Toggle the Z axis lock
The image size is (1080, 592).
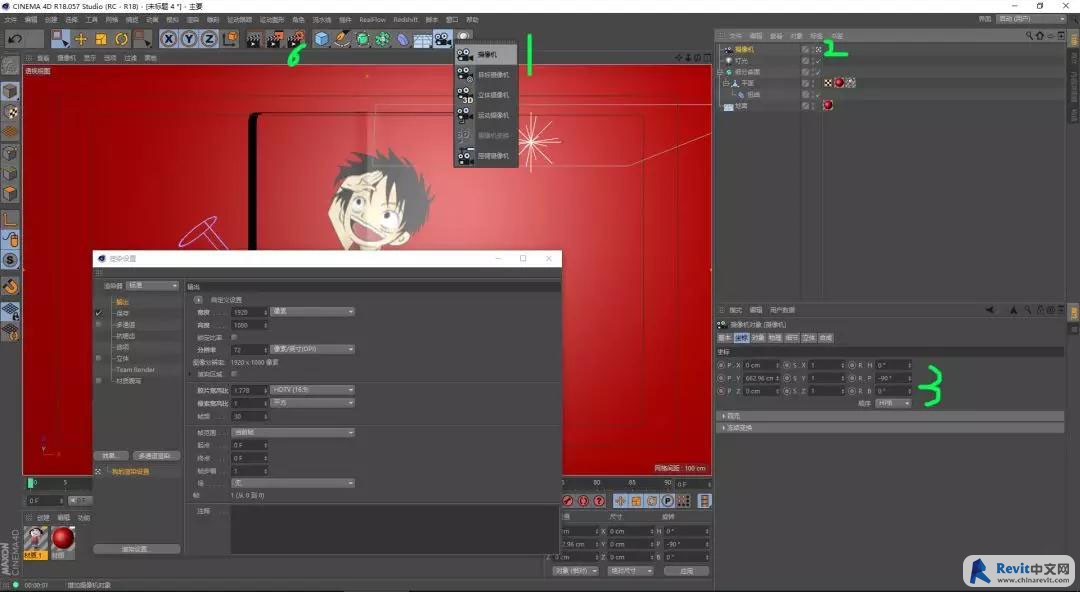point(209,39)
